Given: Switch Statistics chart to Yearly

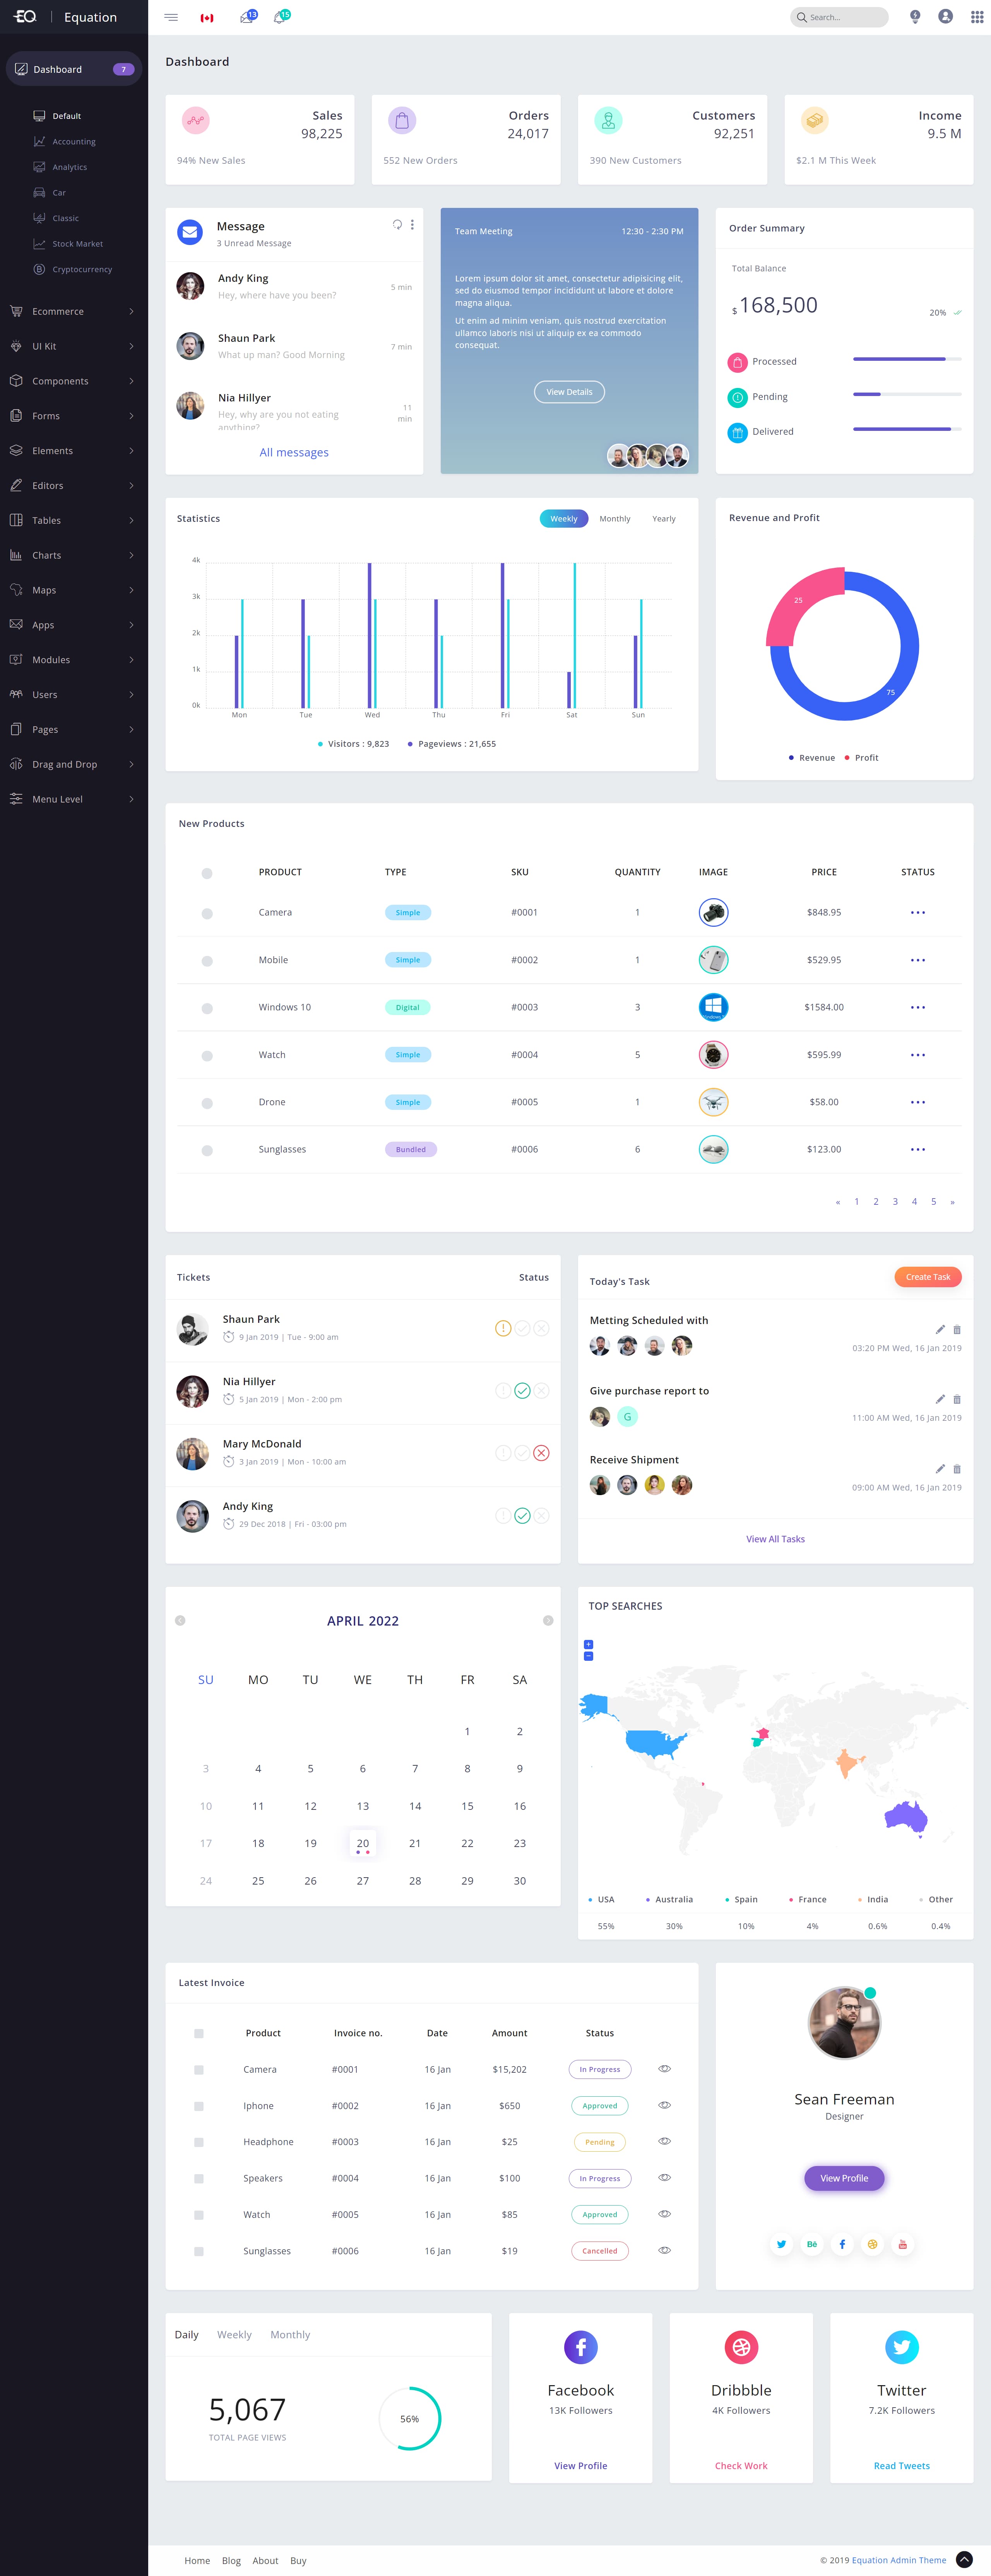Looking at the screenshot, I should [664, 519].
